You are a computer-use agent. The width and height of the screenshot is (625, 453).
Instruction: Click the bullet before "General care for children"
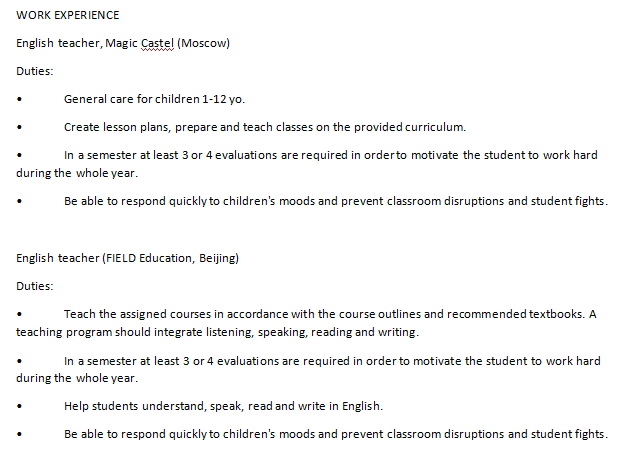coord(19,100)
